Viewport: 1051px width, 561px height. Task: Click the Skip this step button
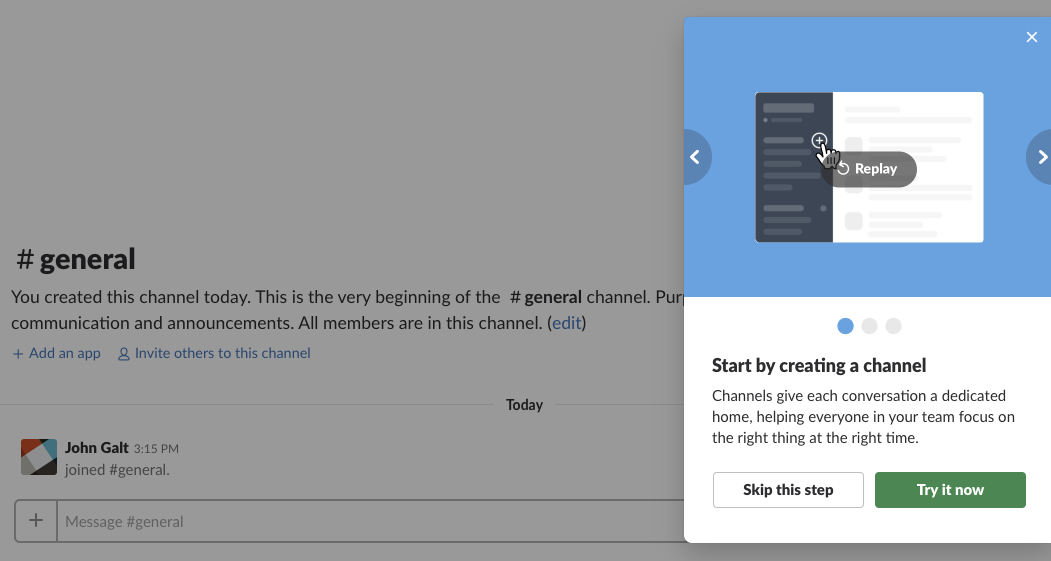(788, 490)
